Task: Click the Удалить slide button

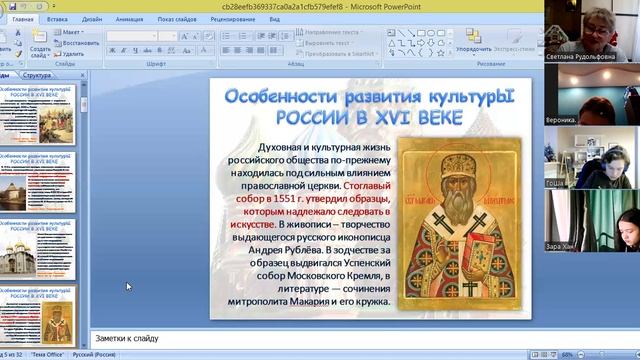Action: (69, 53)
